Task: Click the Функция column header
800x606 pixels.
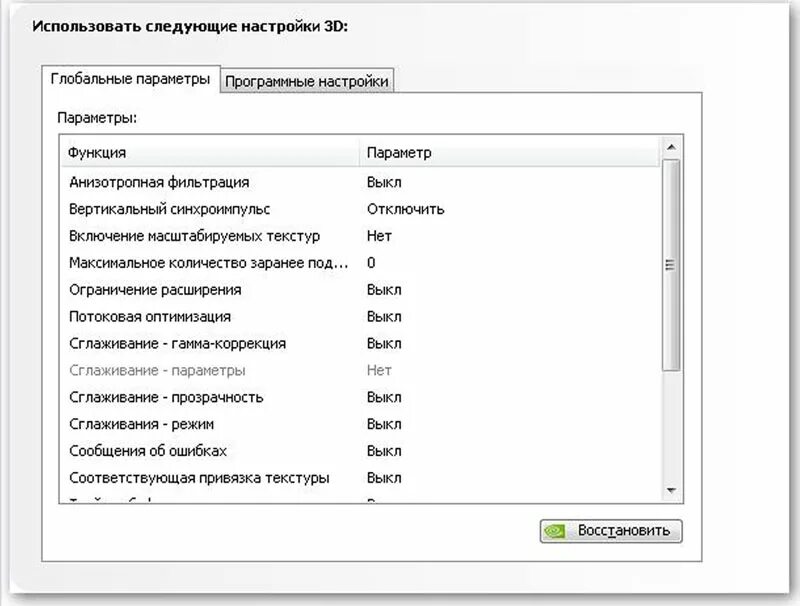Action: pyautogui.click(x=211, y=153)
